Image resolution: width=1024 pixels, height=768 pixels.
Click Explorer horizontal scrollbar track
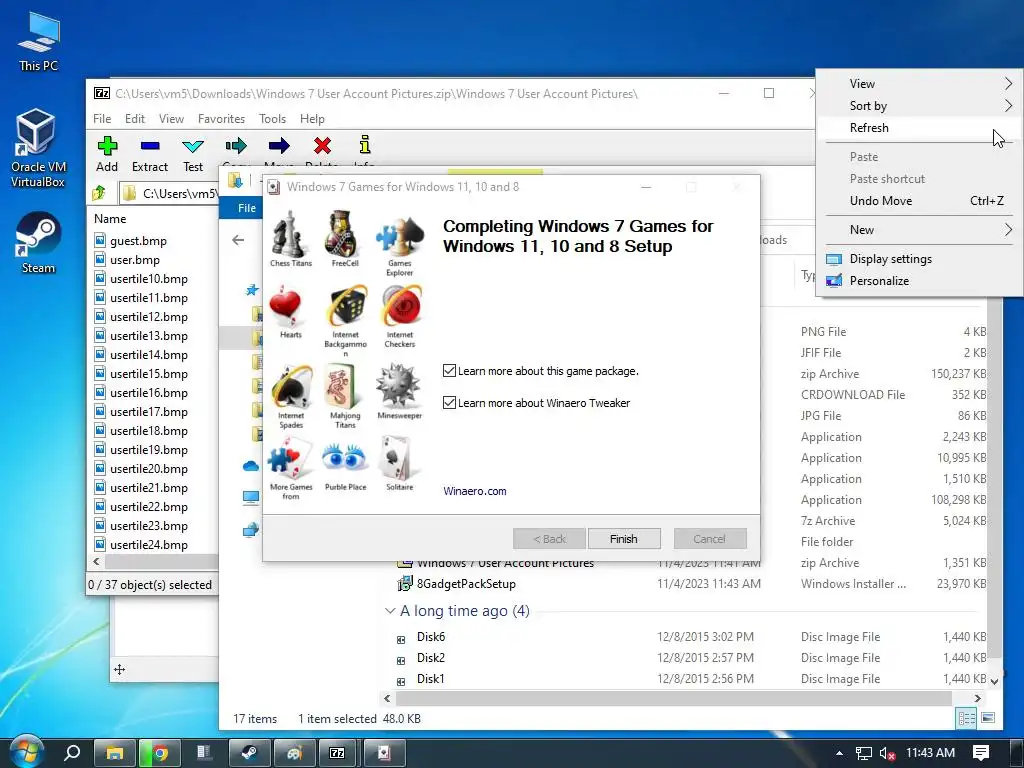tap(673, 698)
